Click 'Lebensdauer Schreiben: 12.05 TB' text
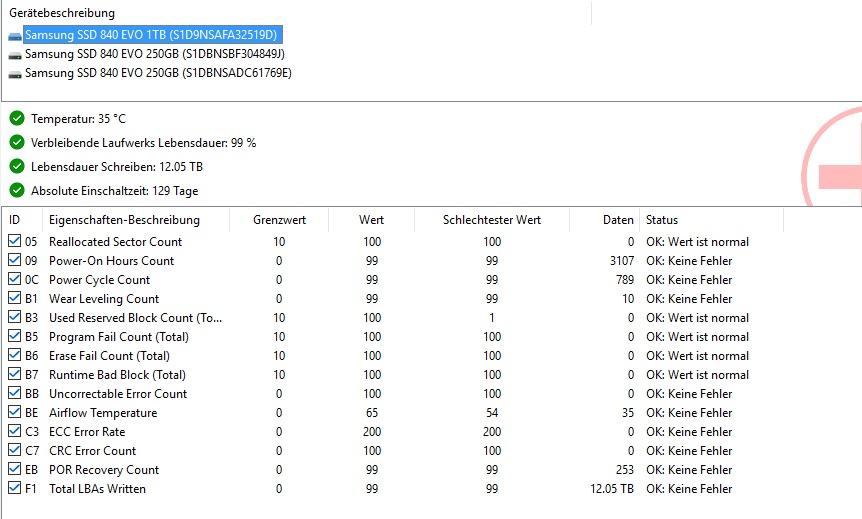The image size is (862, 519). (x=117, y=167)
